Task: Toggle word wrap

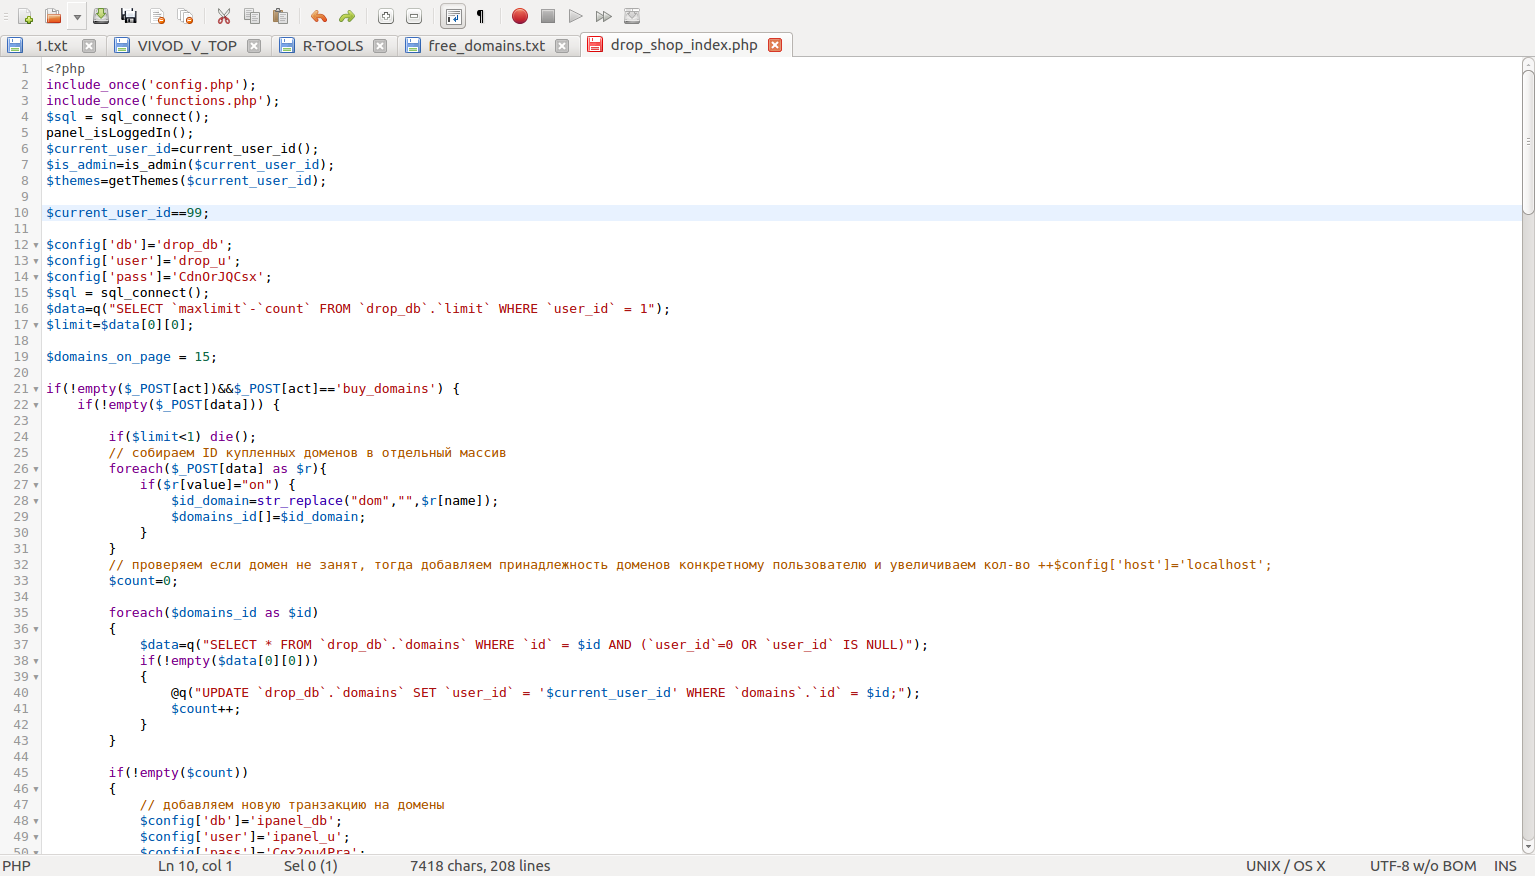Action: click(x=453, y=16)
